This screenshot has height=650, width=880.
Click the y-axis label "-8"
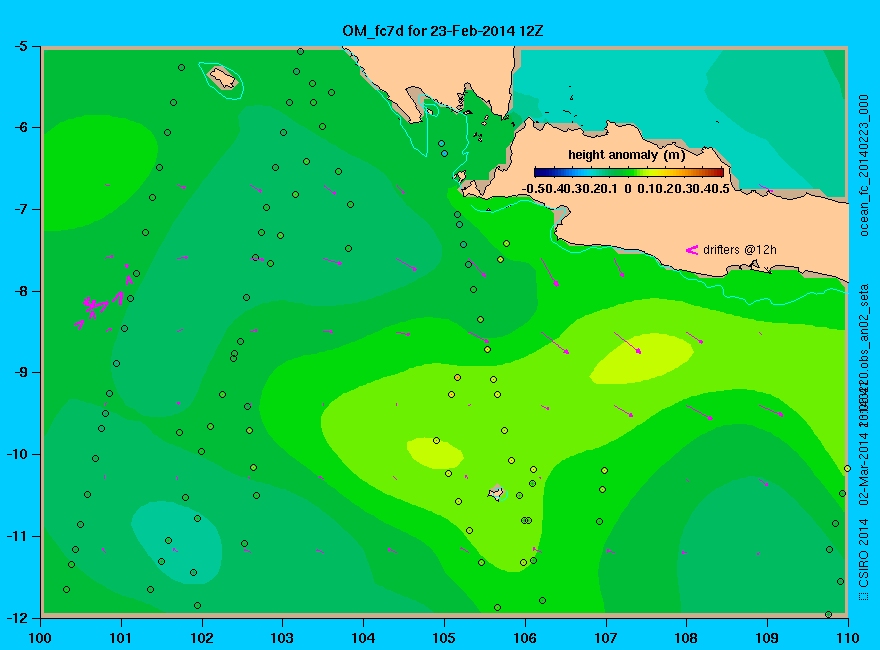pos(19,291)
